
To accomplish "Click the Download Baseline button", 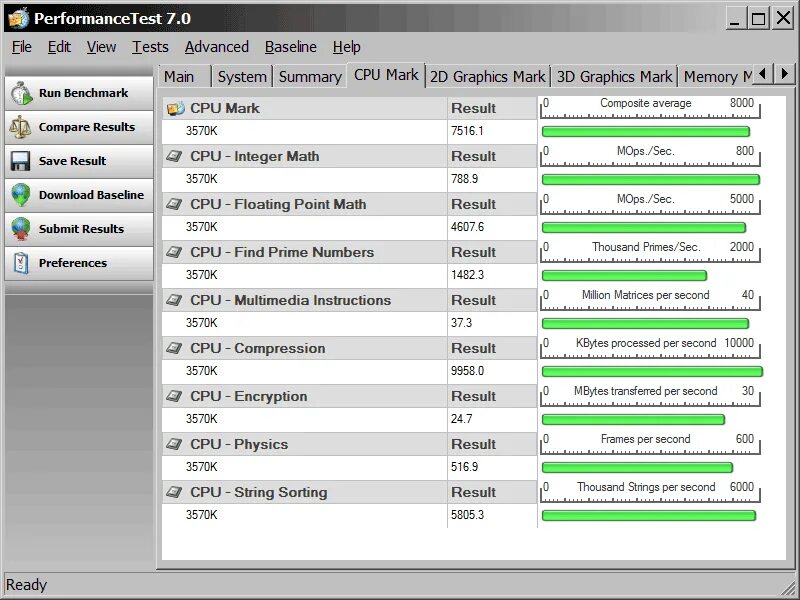I will [x=79, y=195].
